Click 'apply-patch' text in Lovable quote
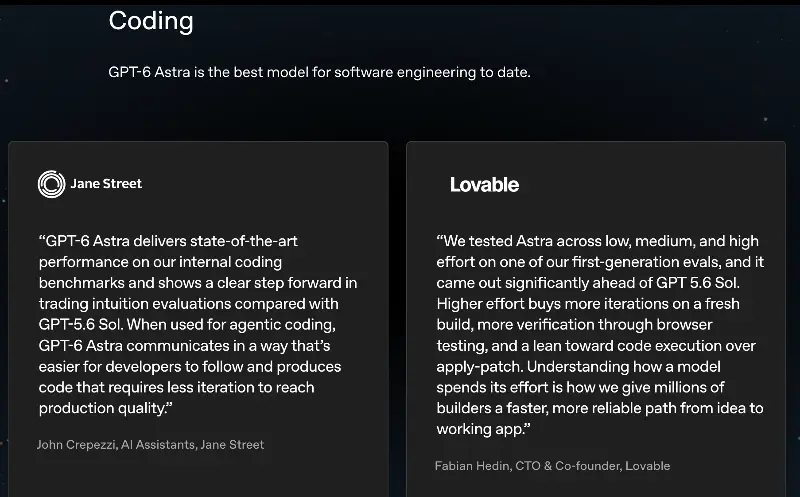Viewport: 800px width, 497px height. (479, 367)
